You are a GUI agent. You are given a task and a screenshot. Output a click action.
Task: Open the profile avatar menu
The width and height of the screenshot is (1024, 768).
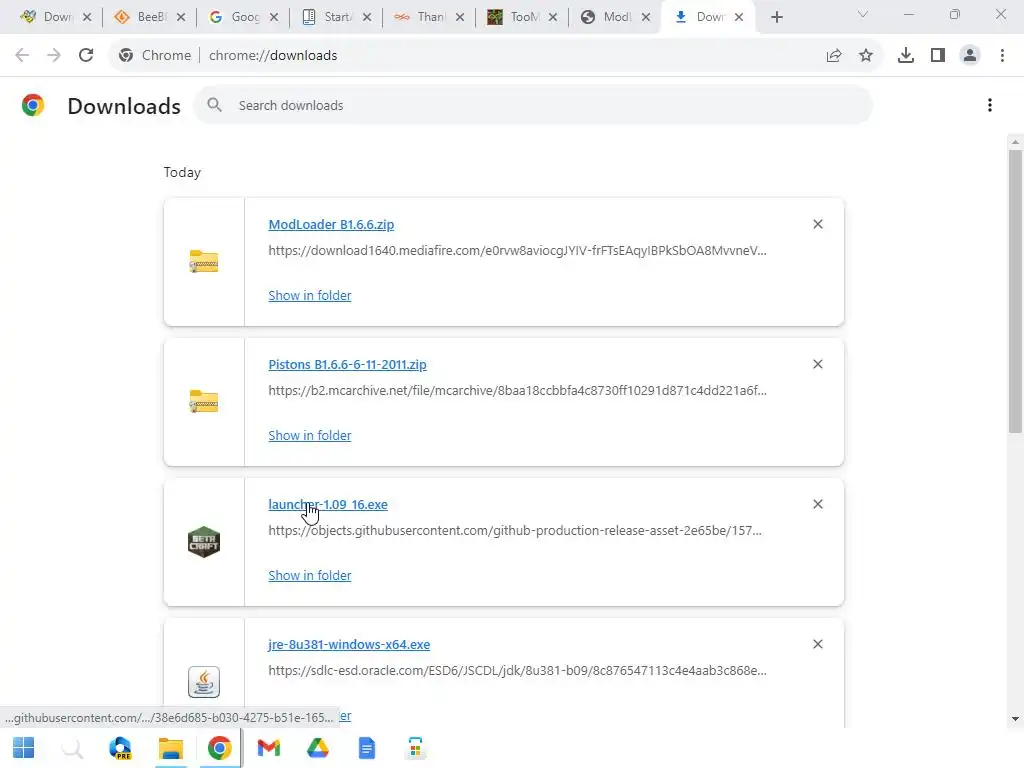[x=970, y=56]
